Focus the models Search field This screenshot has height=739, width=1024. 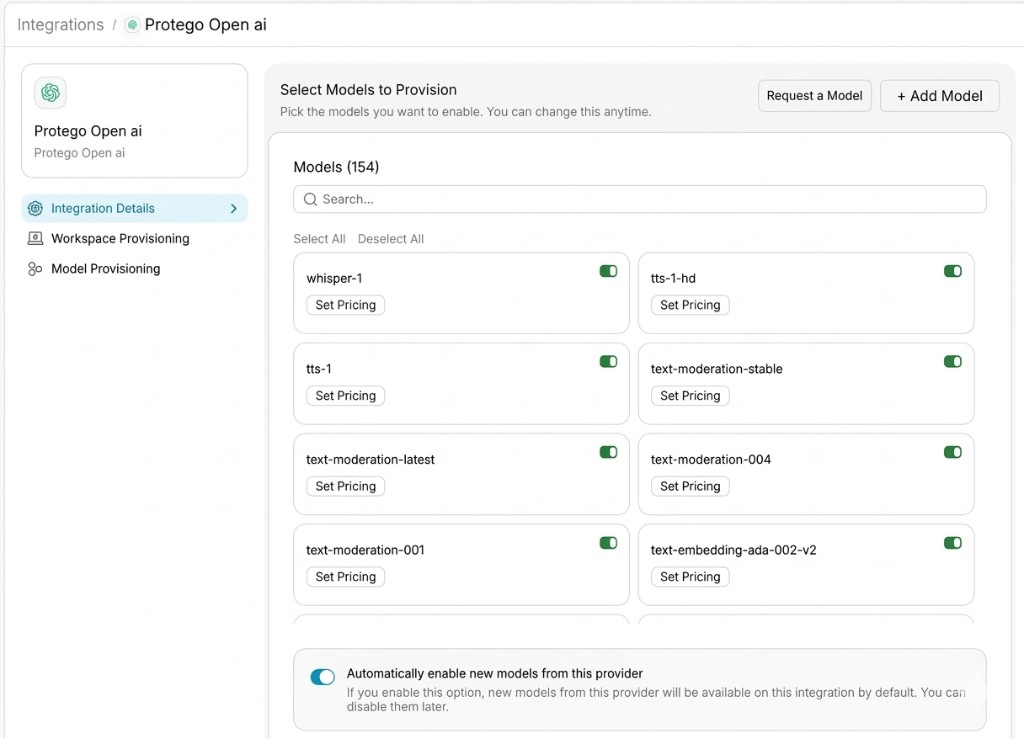639,199
